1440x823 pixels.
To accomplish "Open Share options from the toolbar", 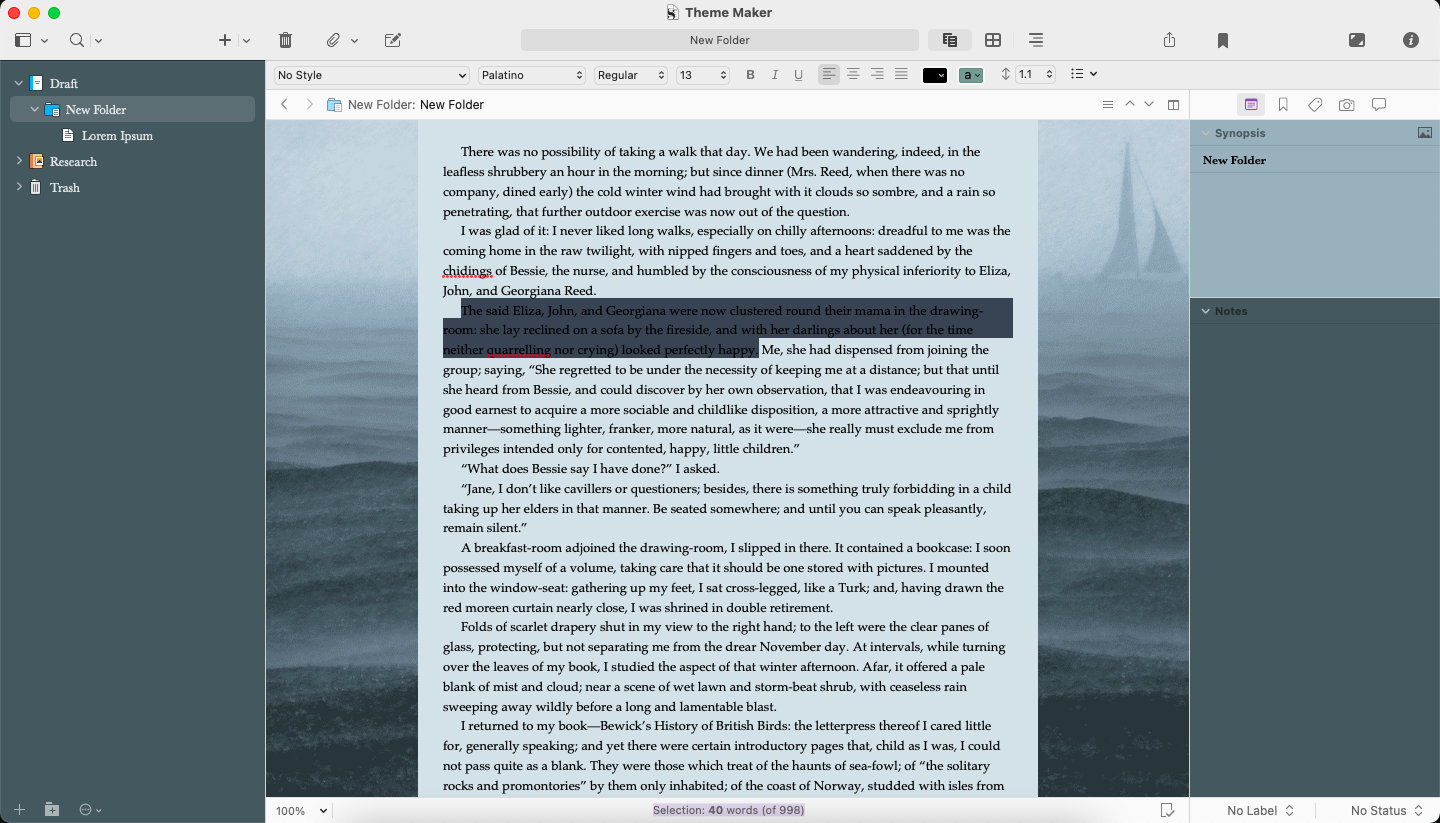I will tap(1169, 40).
